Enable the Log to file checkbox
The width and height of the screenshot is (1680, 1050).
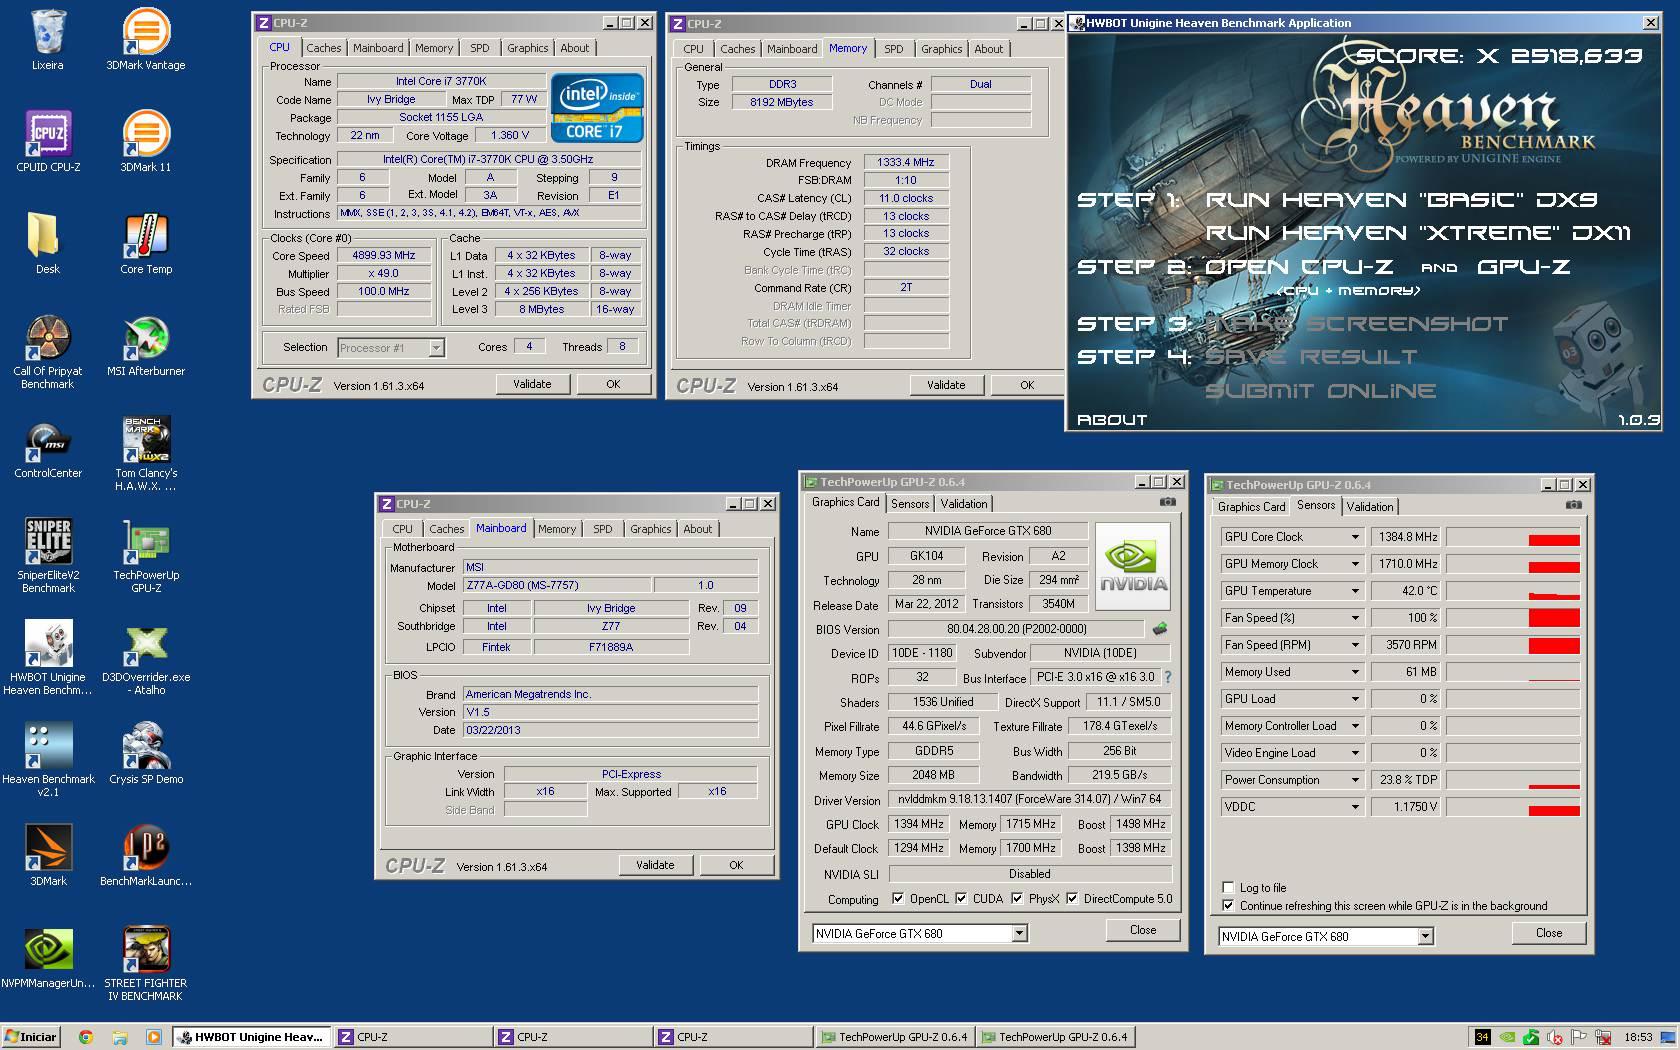coord(1228,887)
